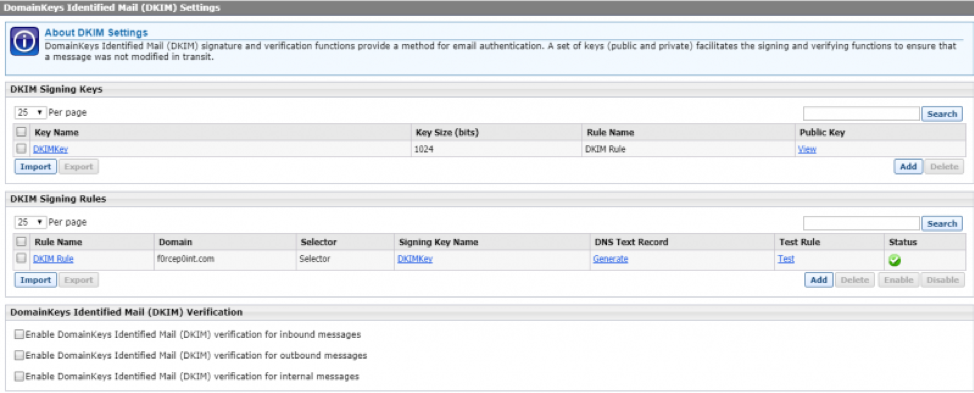Click the green status checkmark for DKIM Rule
The width and height of the screenshot is (974, 393).
(894, 261)
